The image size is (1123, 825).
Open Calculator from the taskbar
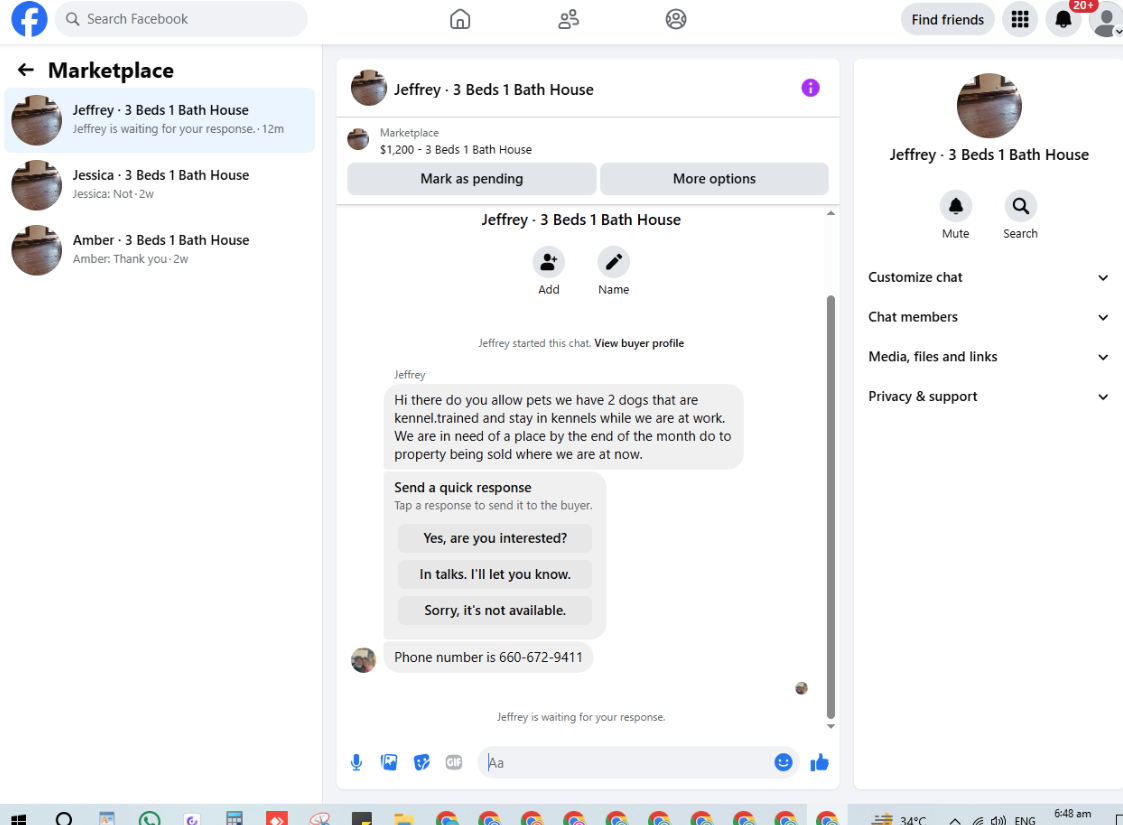click(234, 819)
